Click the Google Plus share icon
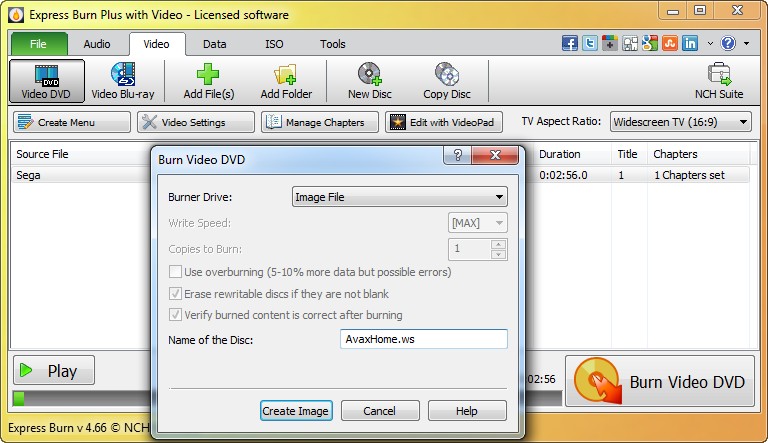This screenshot has height=443, width=768. pyautogui.click(x=610, y=44)
